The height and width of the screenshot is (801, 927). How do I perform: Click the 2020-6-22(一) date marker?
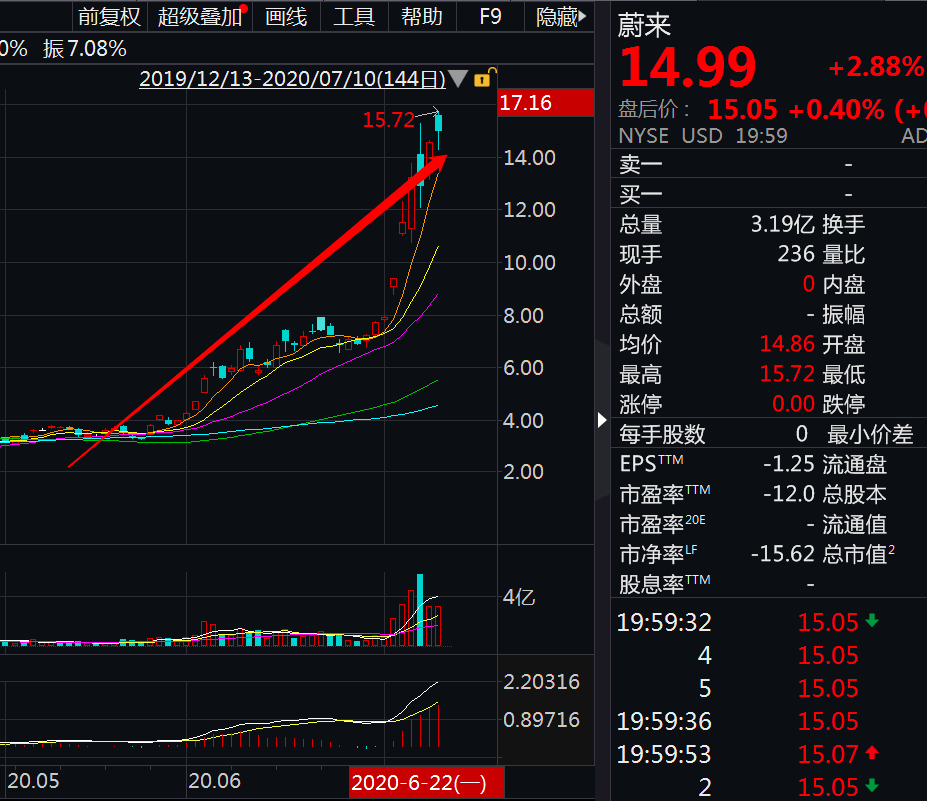point(426,783)
